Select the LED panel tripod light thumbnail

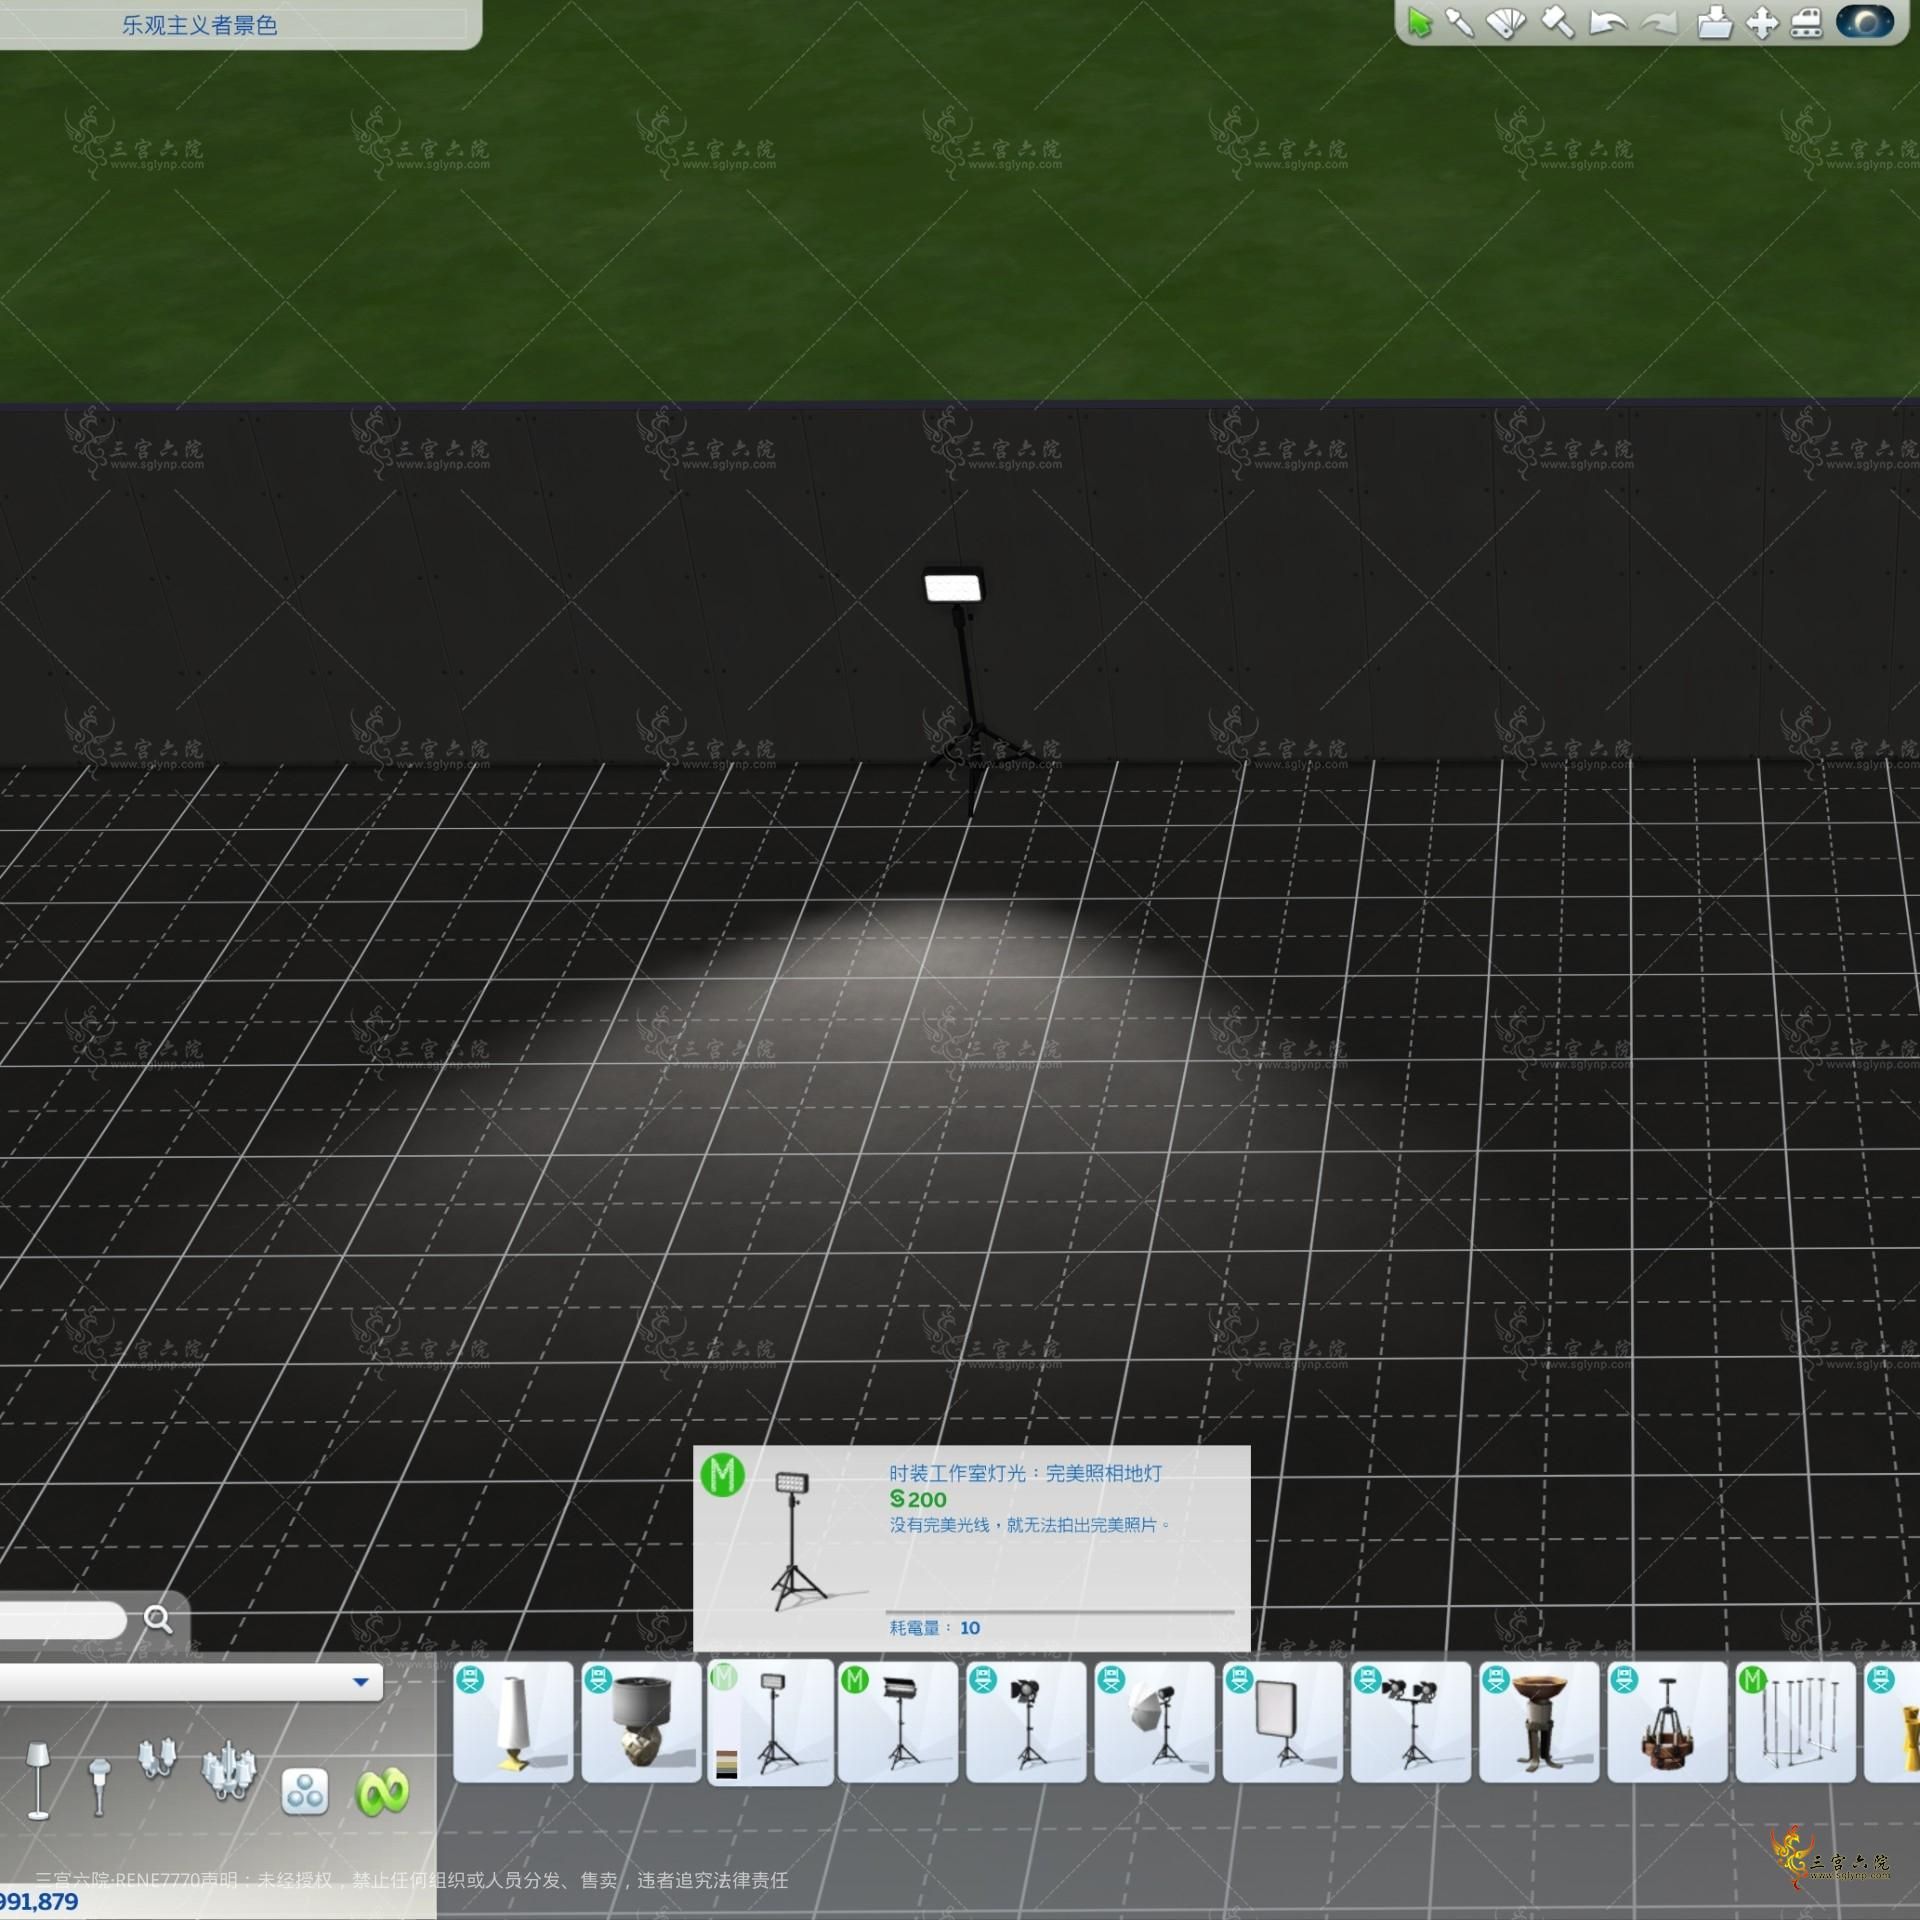770,1722
